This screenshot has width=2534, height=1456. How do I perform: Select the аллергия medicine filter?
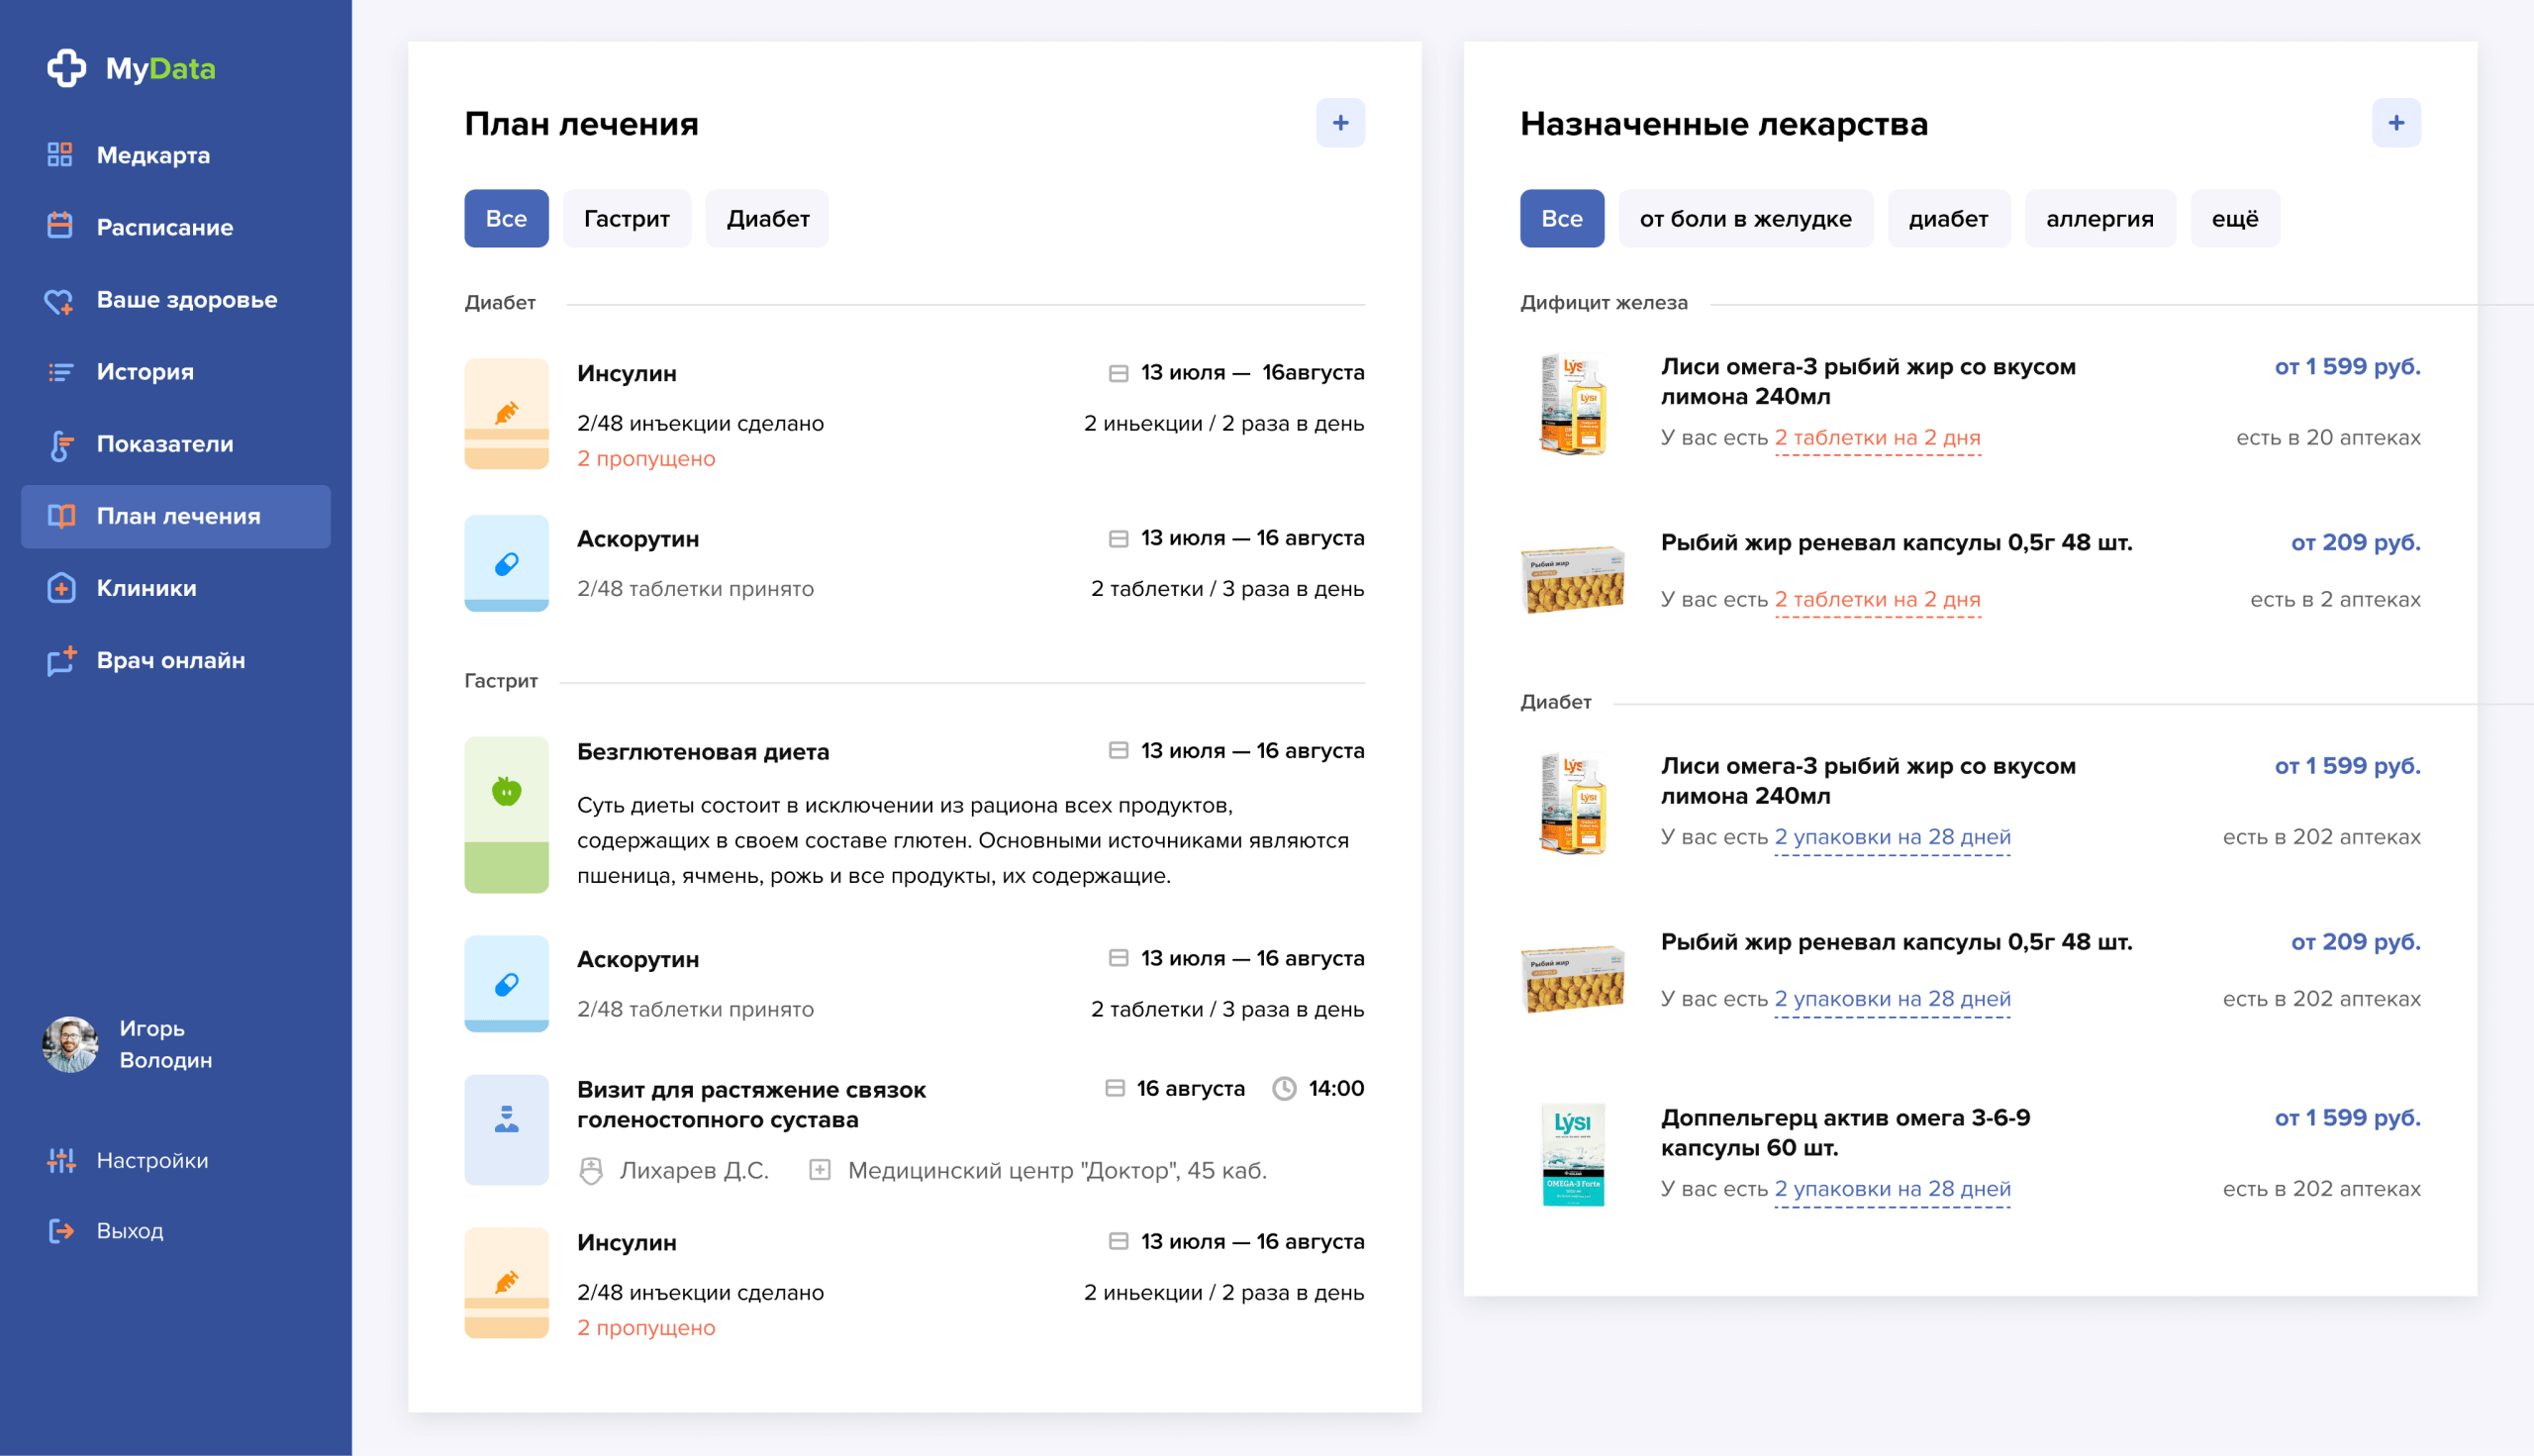(2099, 218)
